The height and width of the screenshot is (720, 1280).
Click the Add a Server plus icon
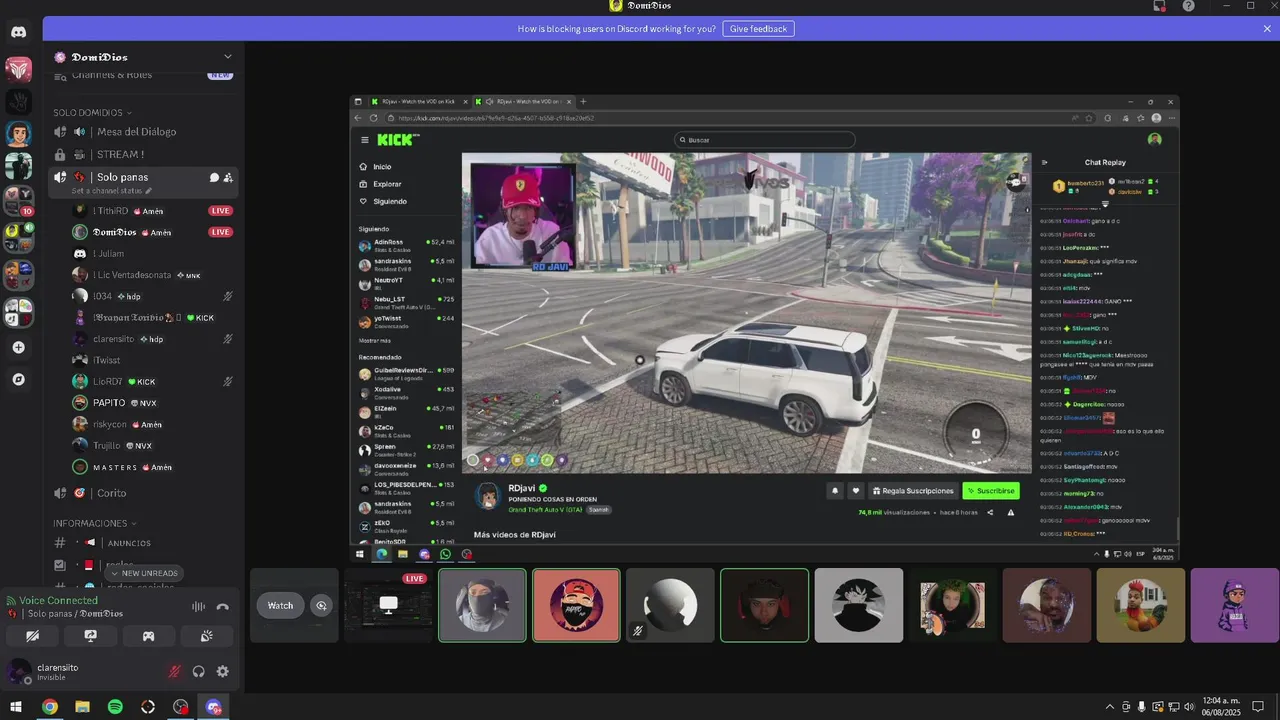click(19, 348)
